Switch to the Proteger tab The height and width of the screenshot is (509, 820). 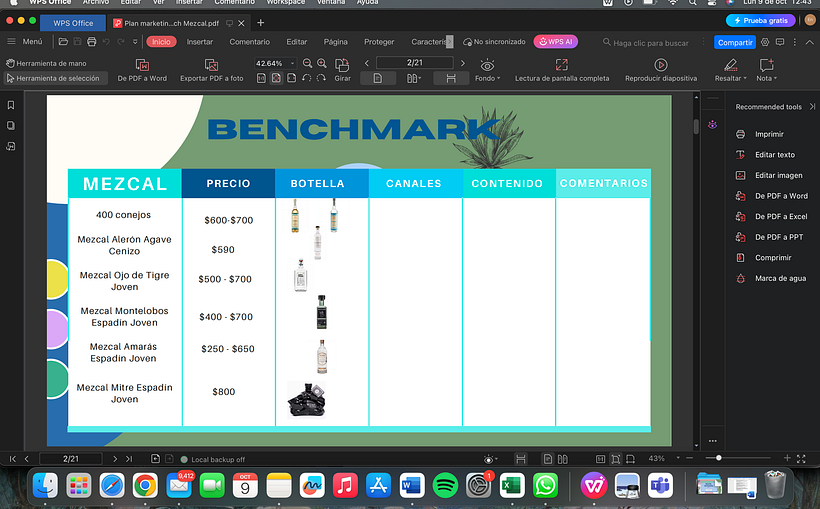pos(379,42)
